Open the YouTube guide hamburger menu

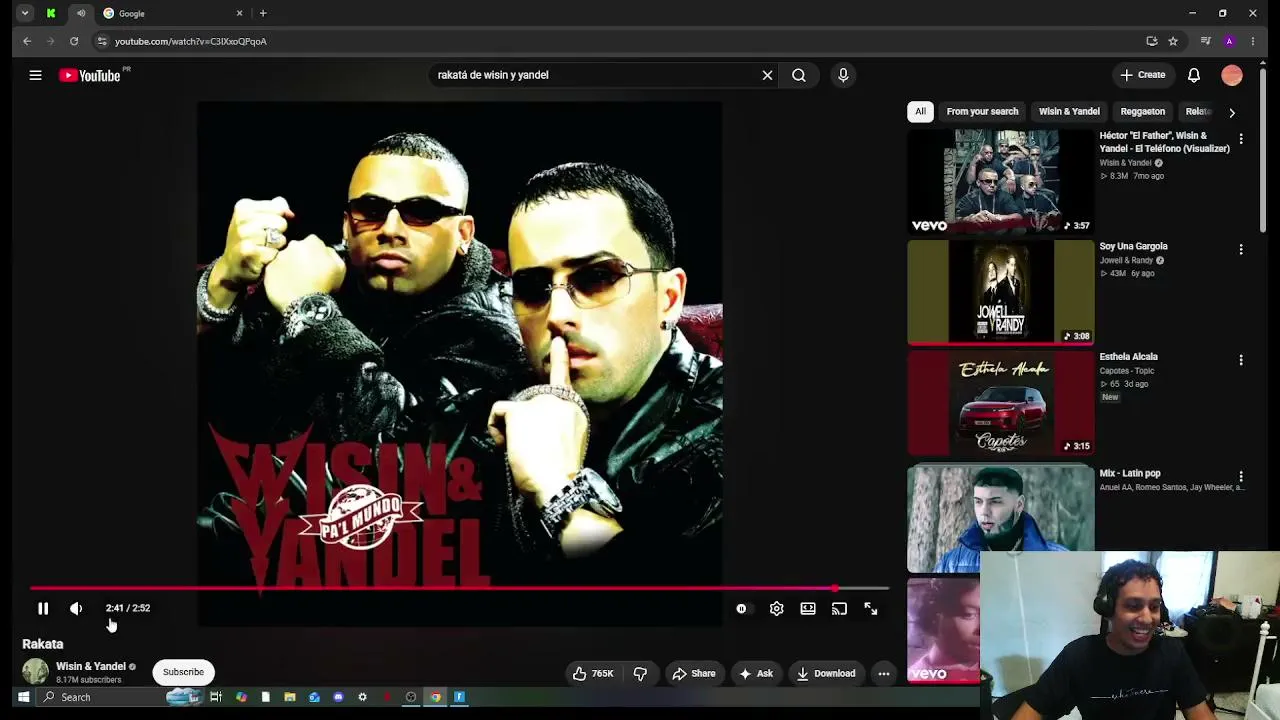point(35,75)
